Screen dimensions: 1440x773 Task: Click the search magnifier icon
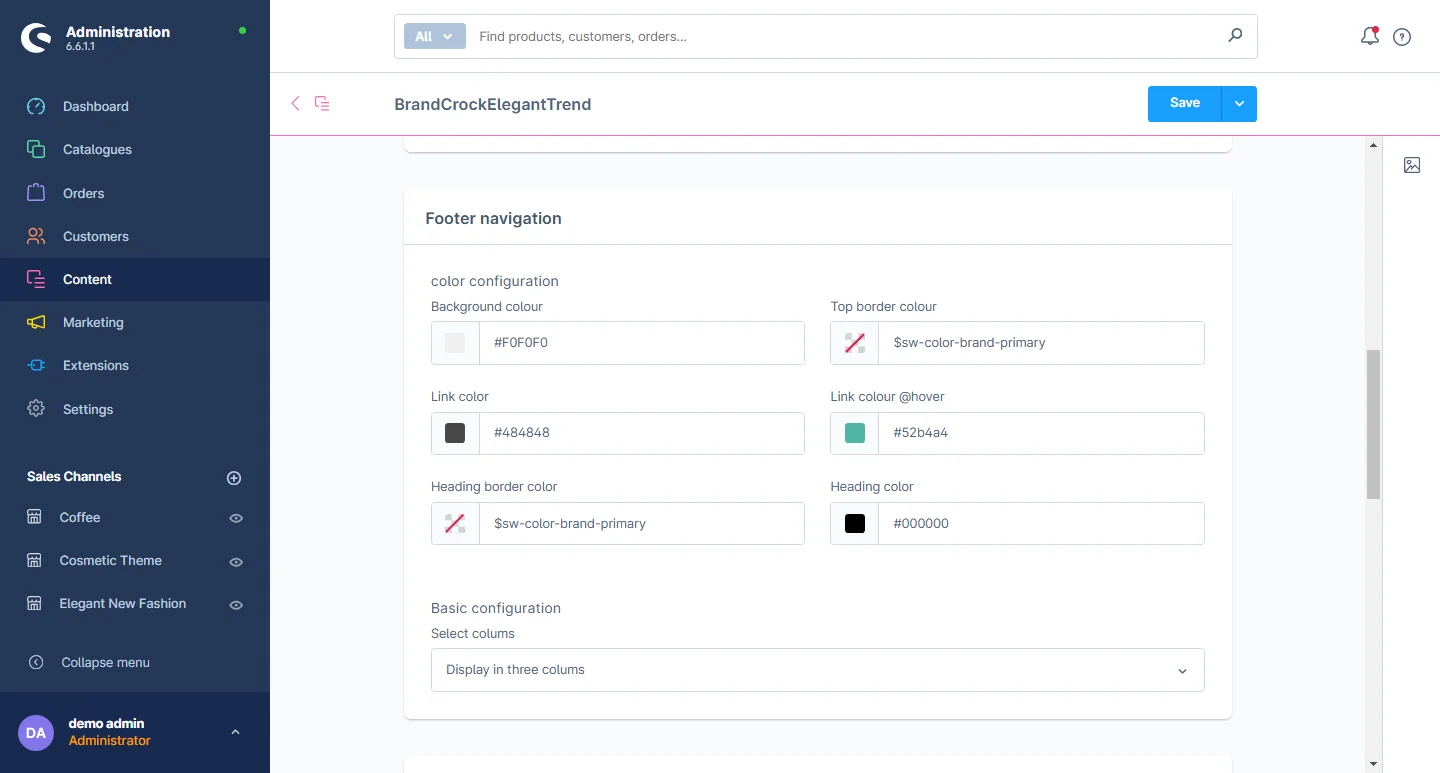coord(1235,36)
